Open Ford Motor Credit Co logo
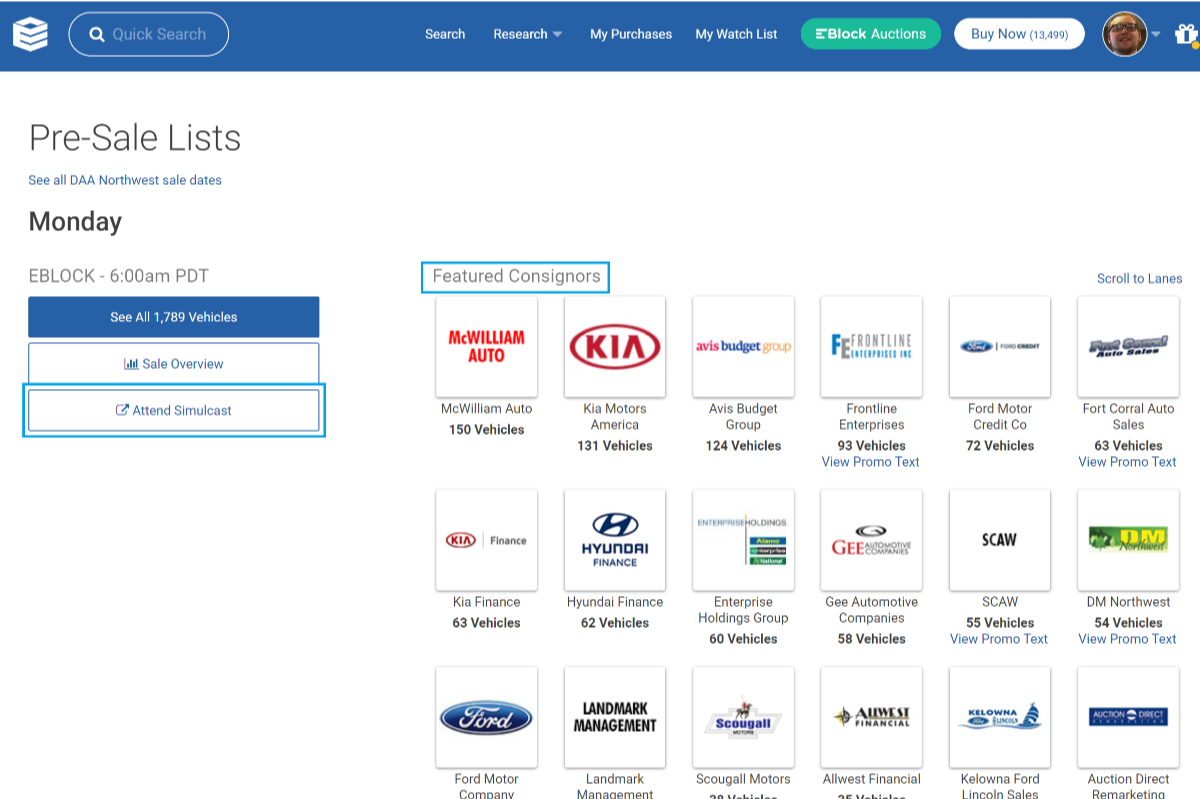 pos(1000,346)
